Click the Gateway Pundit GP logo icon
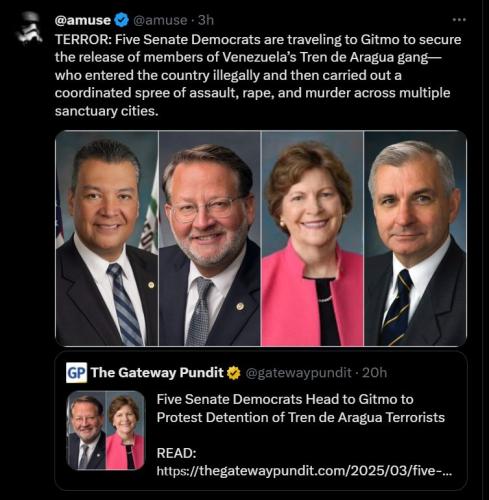The width and height of the screenshot is (489, 500). 76,372
